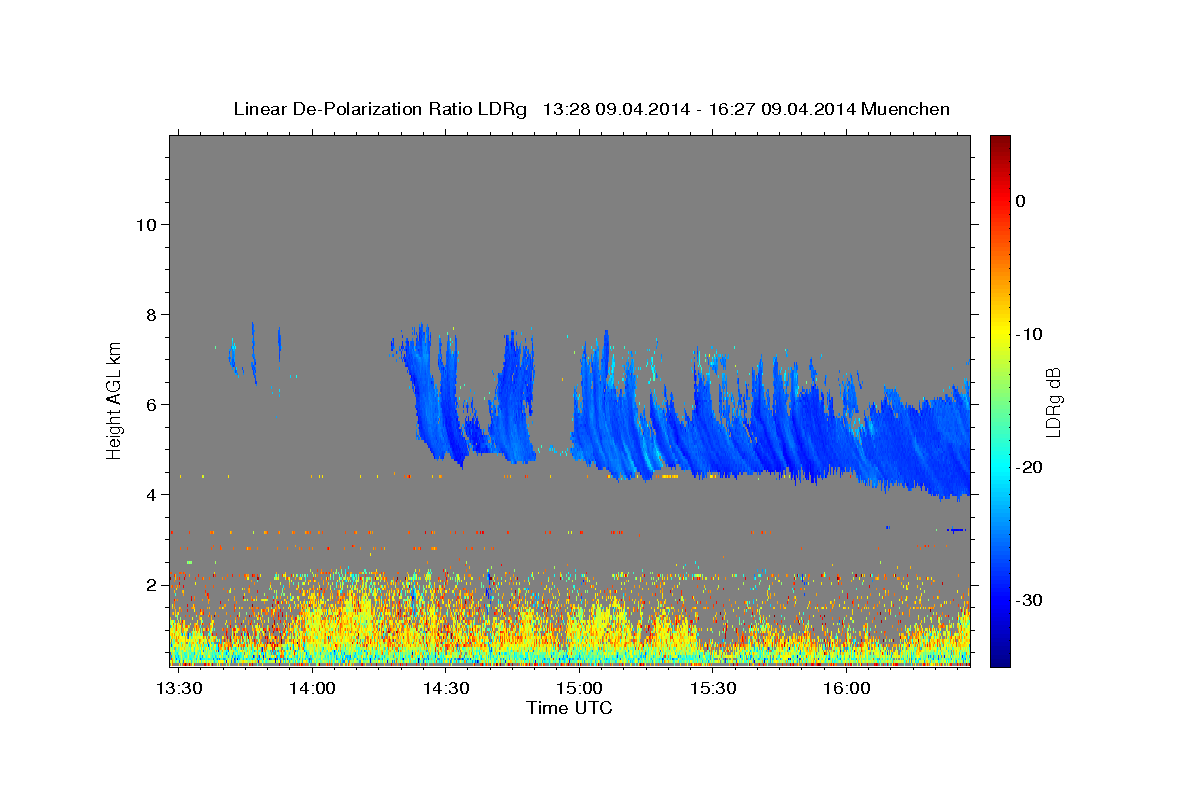Click the height label '4'
This screenshot has height=800, width=1200.
click(x=151, y=494)
